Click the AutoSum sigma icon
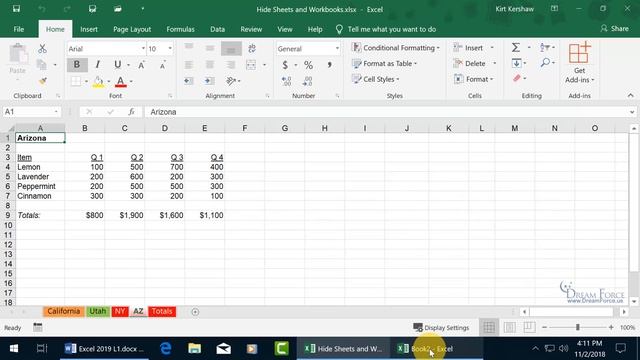 516,48
